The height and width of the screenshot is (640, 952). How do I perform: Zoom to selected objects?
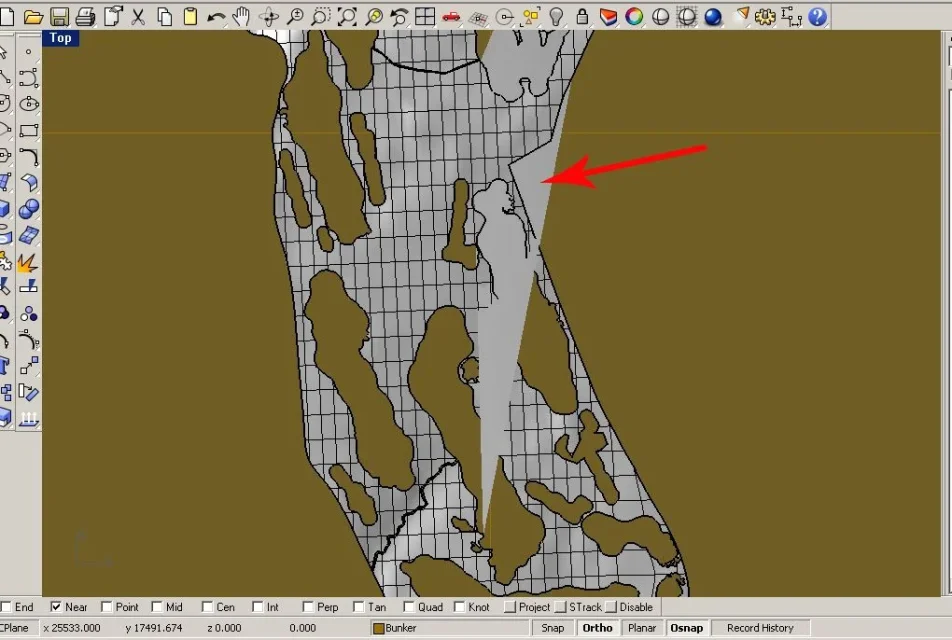coord(373,16)
